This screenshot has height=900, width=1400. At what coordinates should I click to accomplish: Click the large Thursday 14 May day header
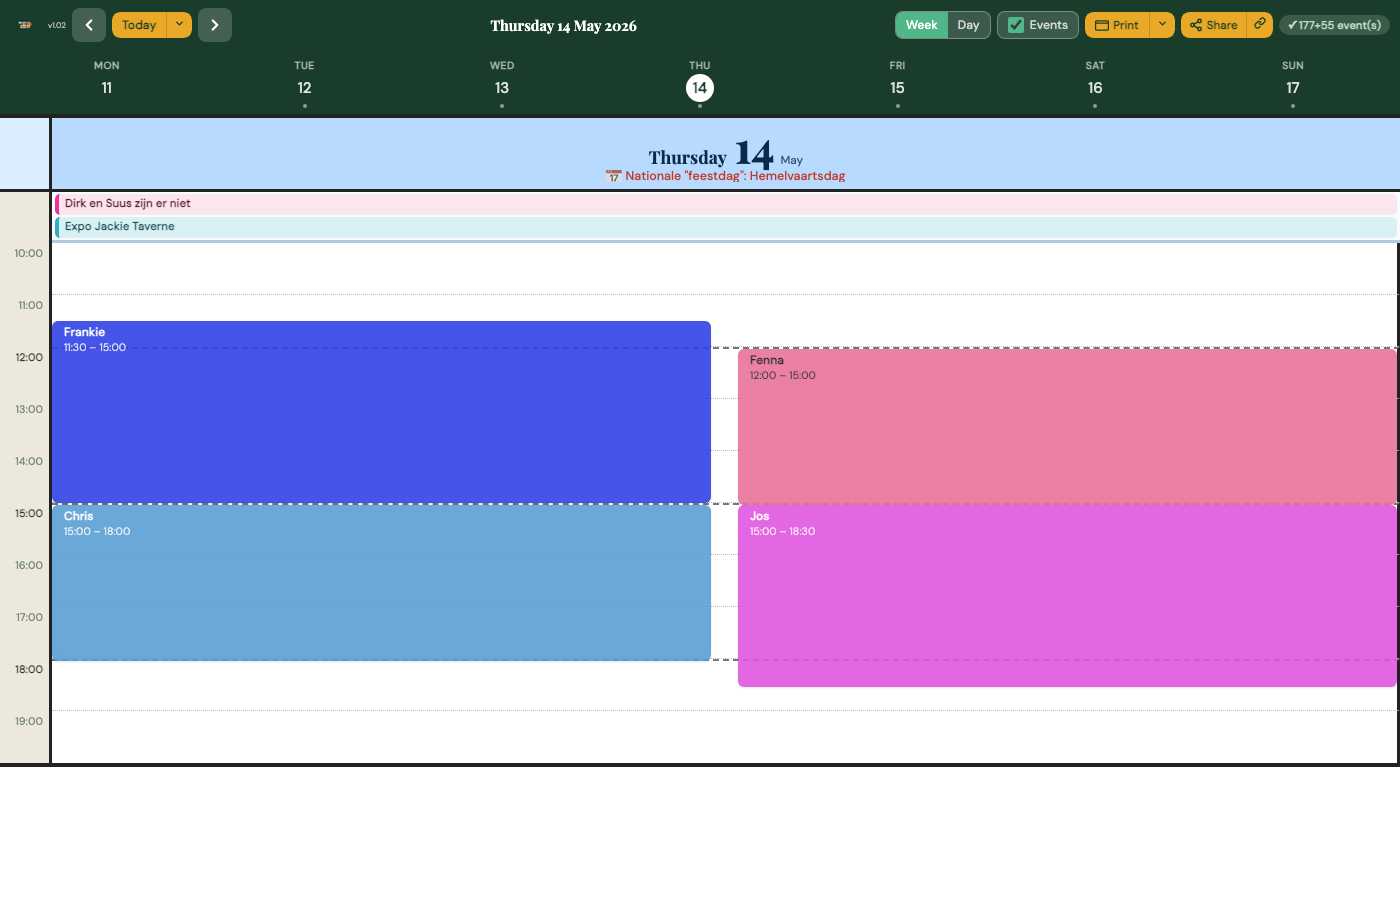726,155
